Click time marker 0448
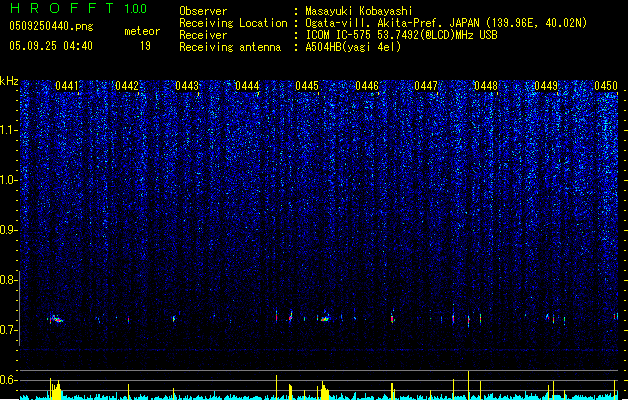 (x=486, y=86)
